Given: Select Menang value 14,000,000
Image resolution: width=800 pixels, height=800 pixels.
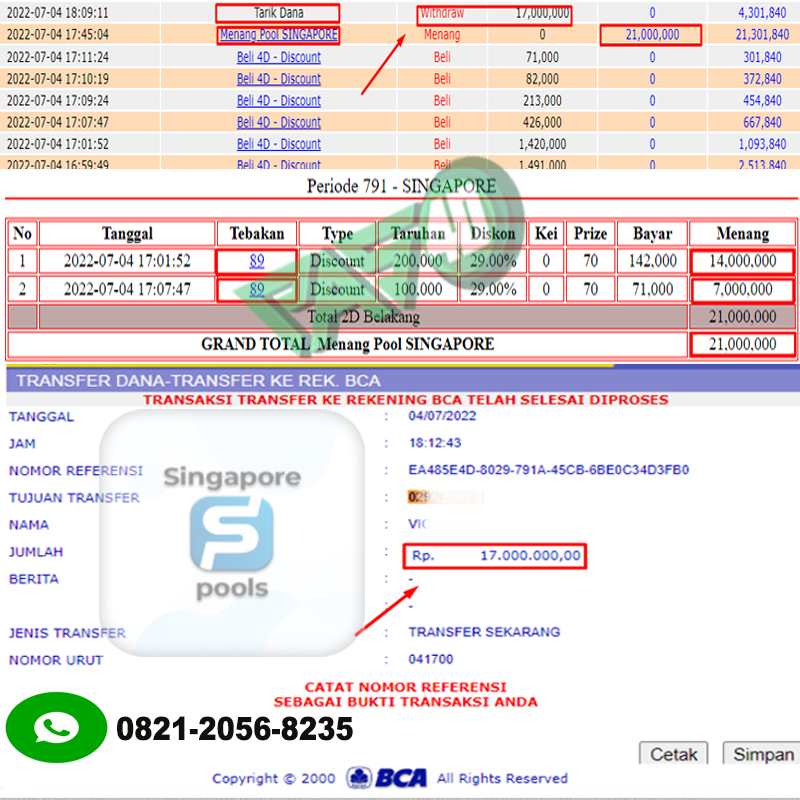Looking at the screenshot, I should [x=742, y=261].
